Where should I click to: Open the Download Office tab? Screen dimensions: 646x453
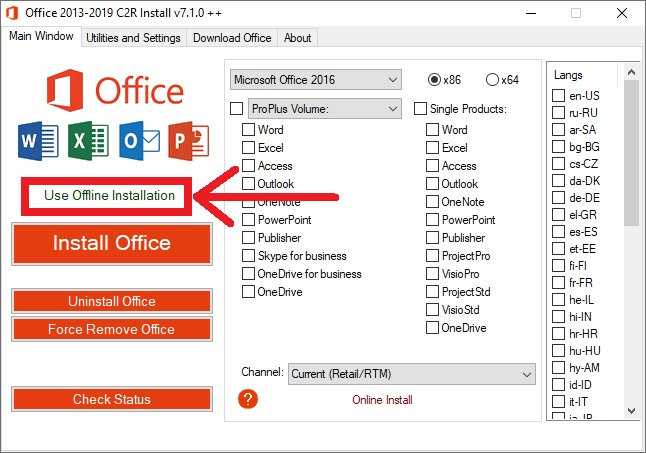[232, 37]
